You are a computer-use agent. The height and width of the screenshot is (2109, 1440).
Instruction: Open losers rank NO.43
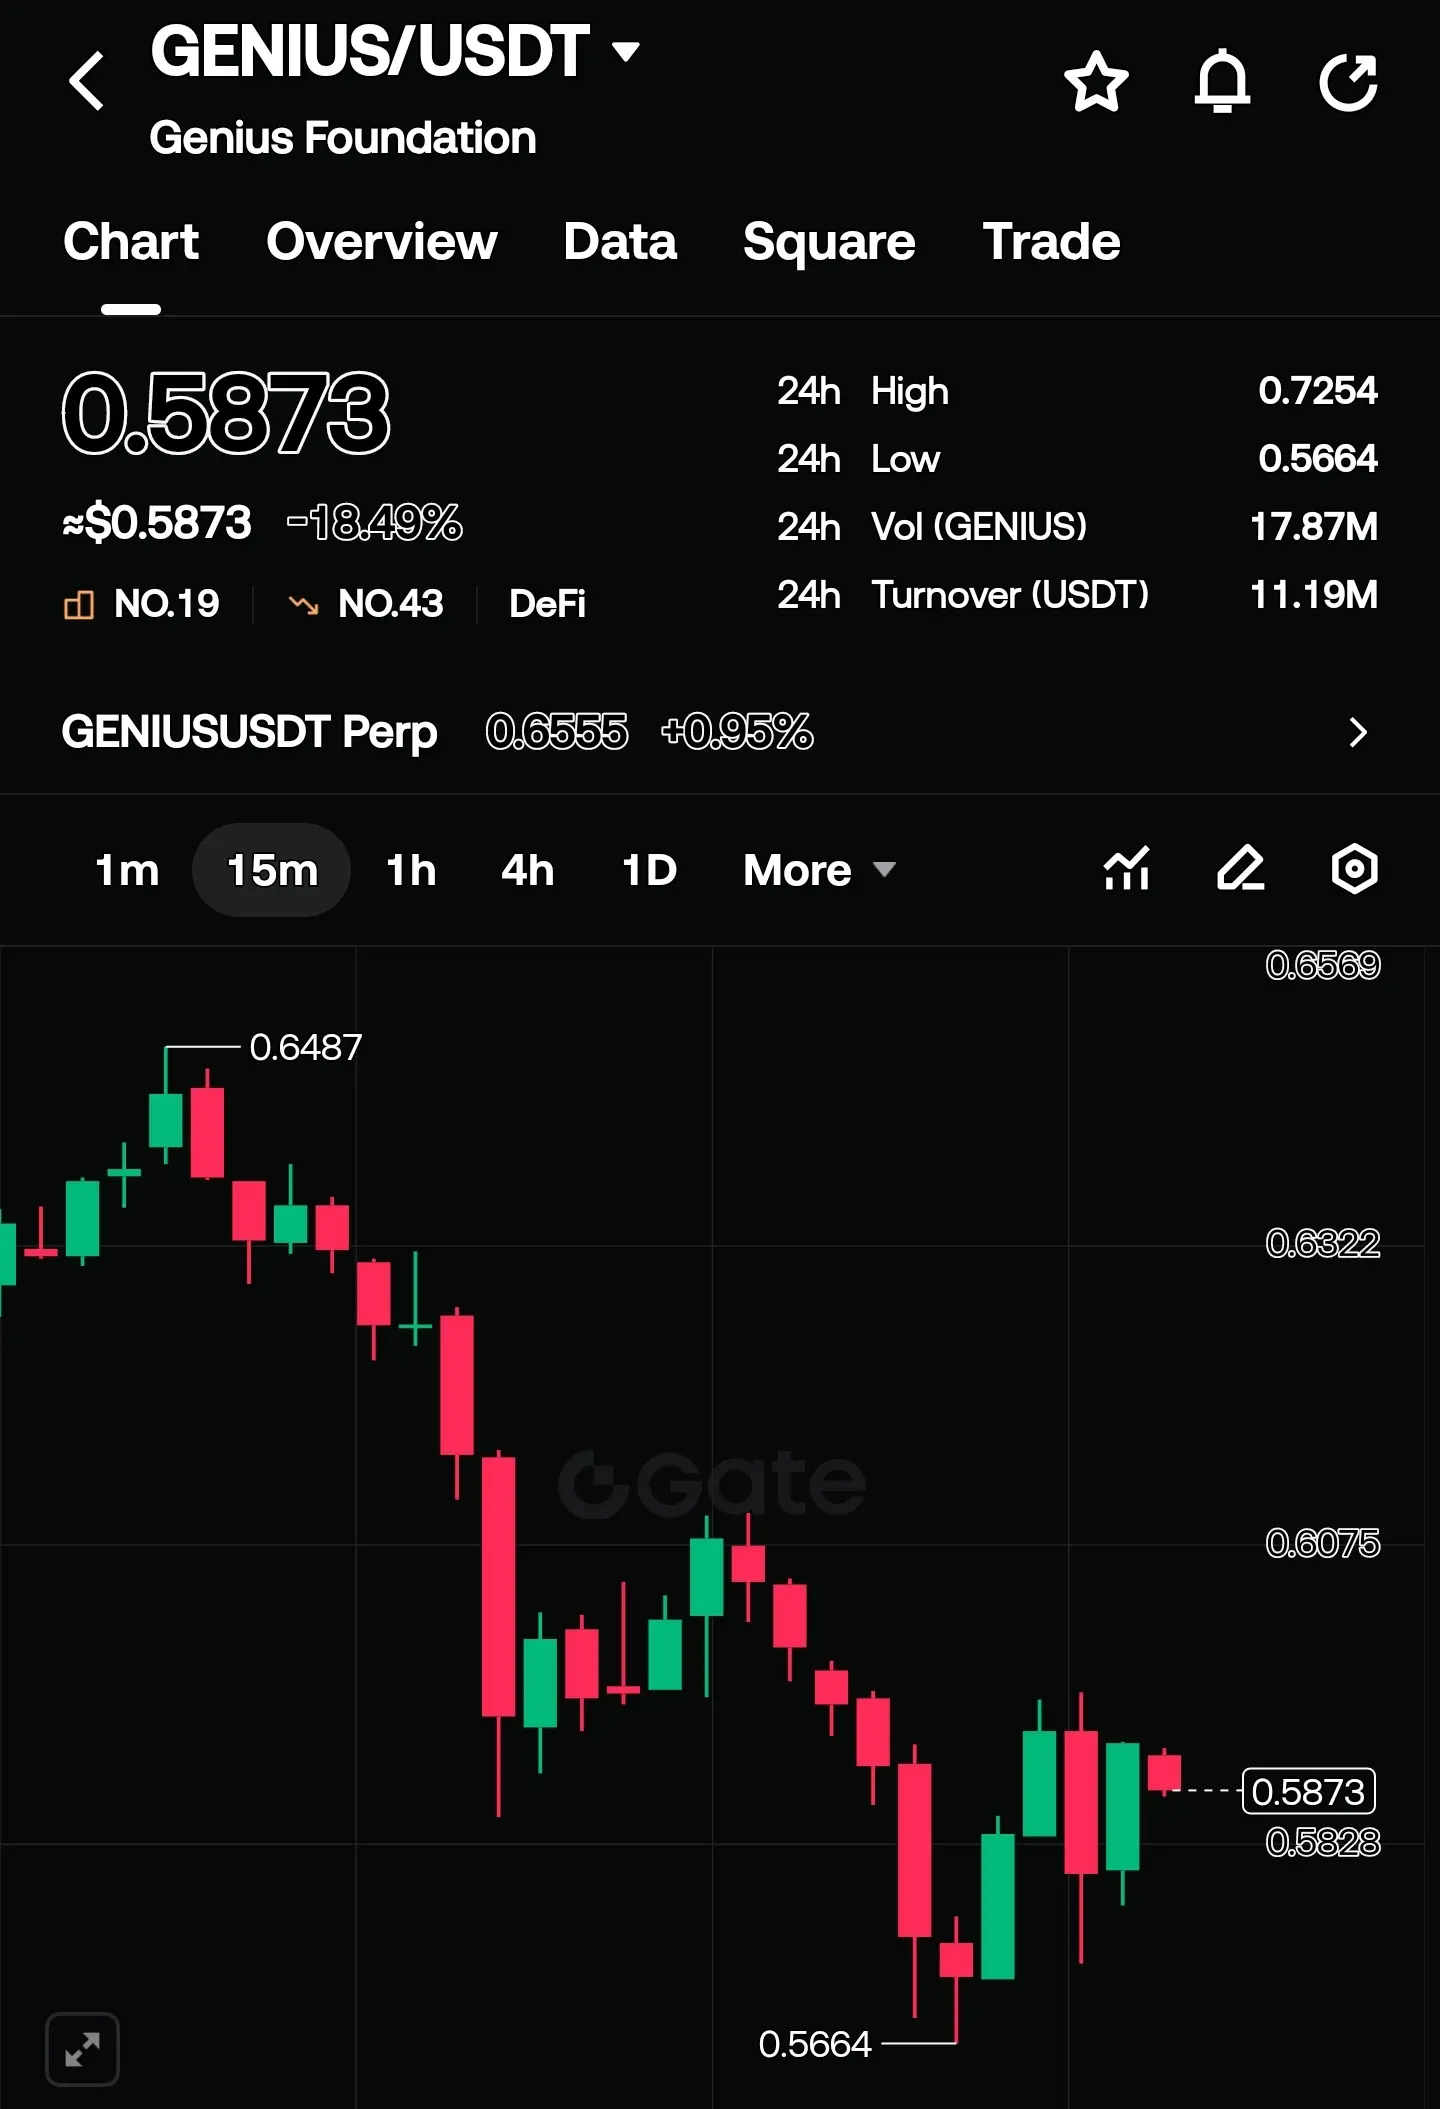(x=365, y=604)
